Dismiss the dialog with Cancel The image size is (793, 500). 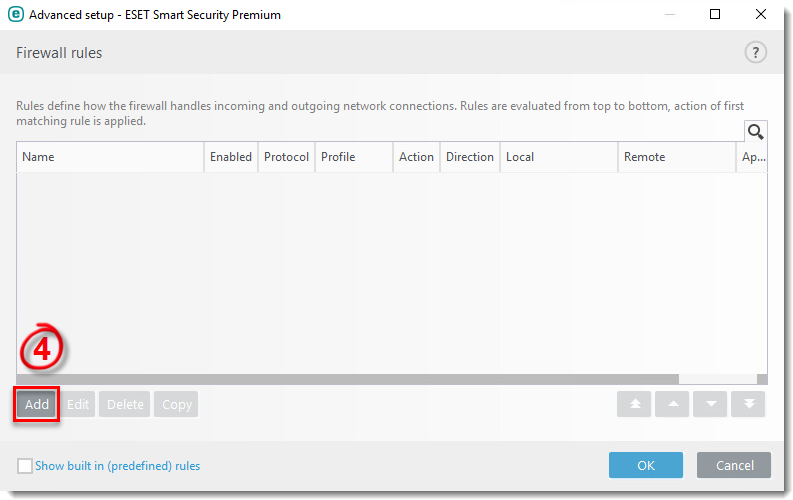pos(734,465)
